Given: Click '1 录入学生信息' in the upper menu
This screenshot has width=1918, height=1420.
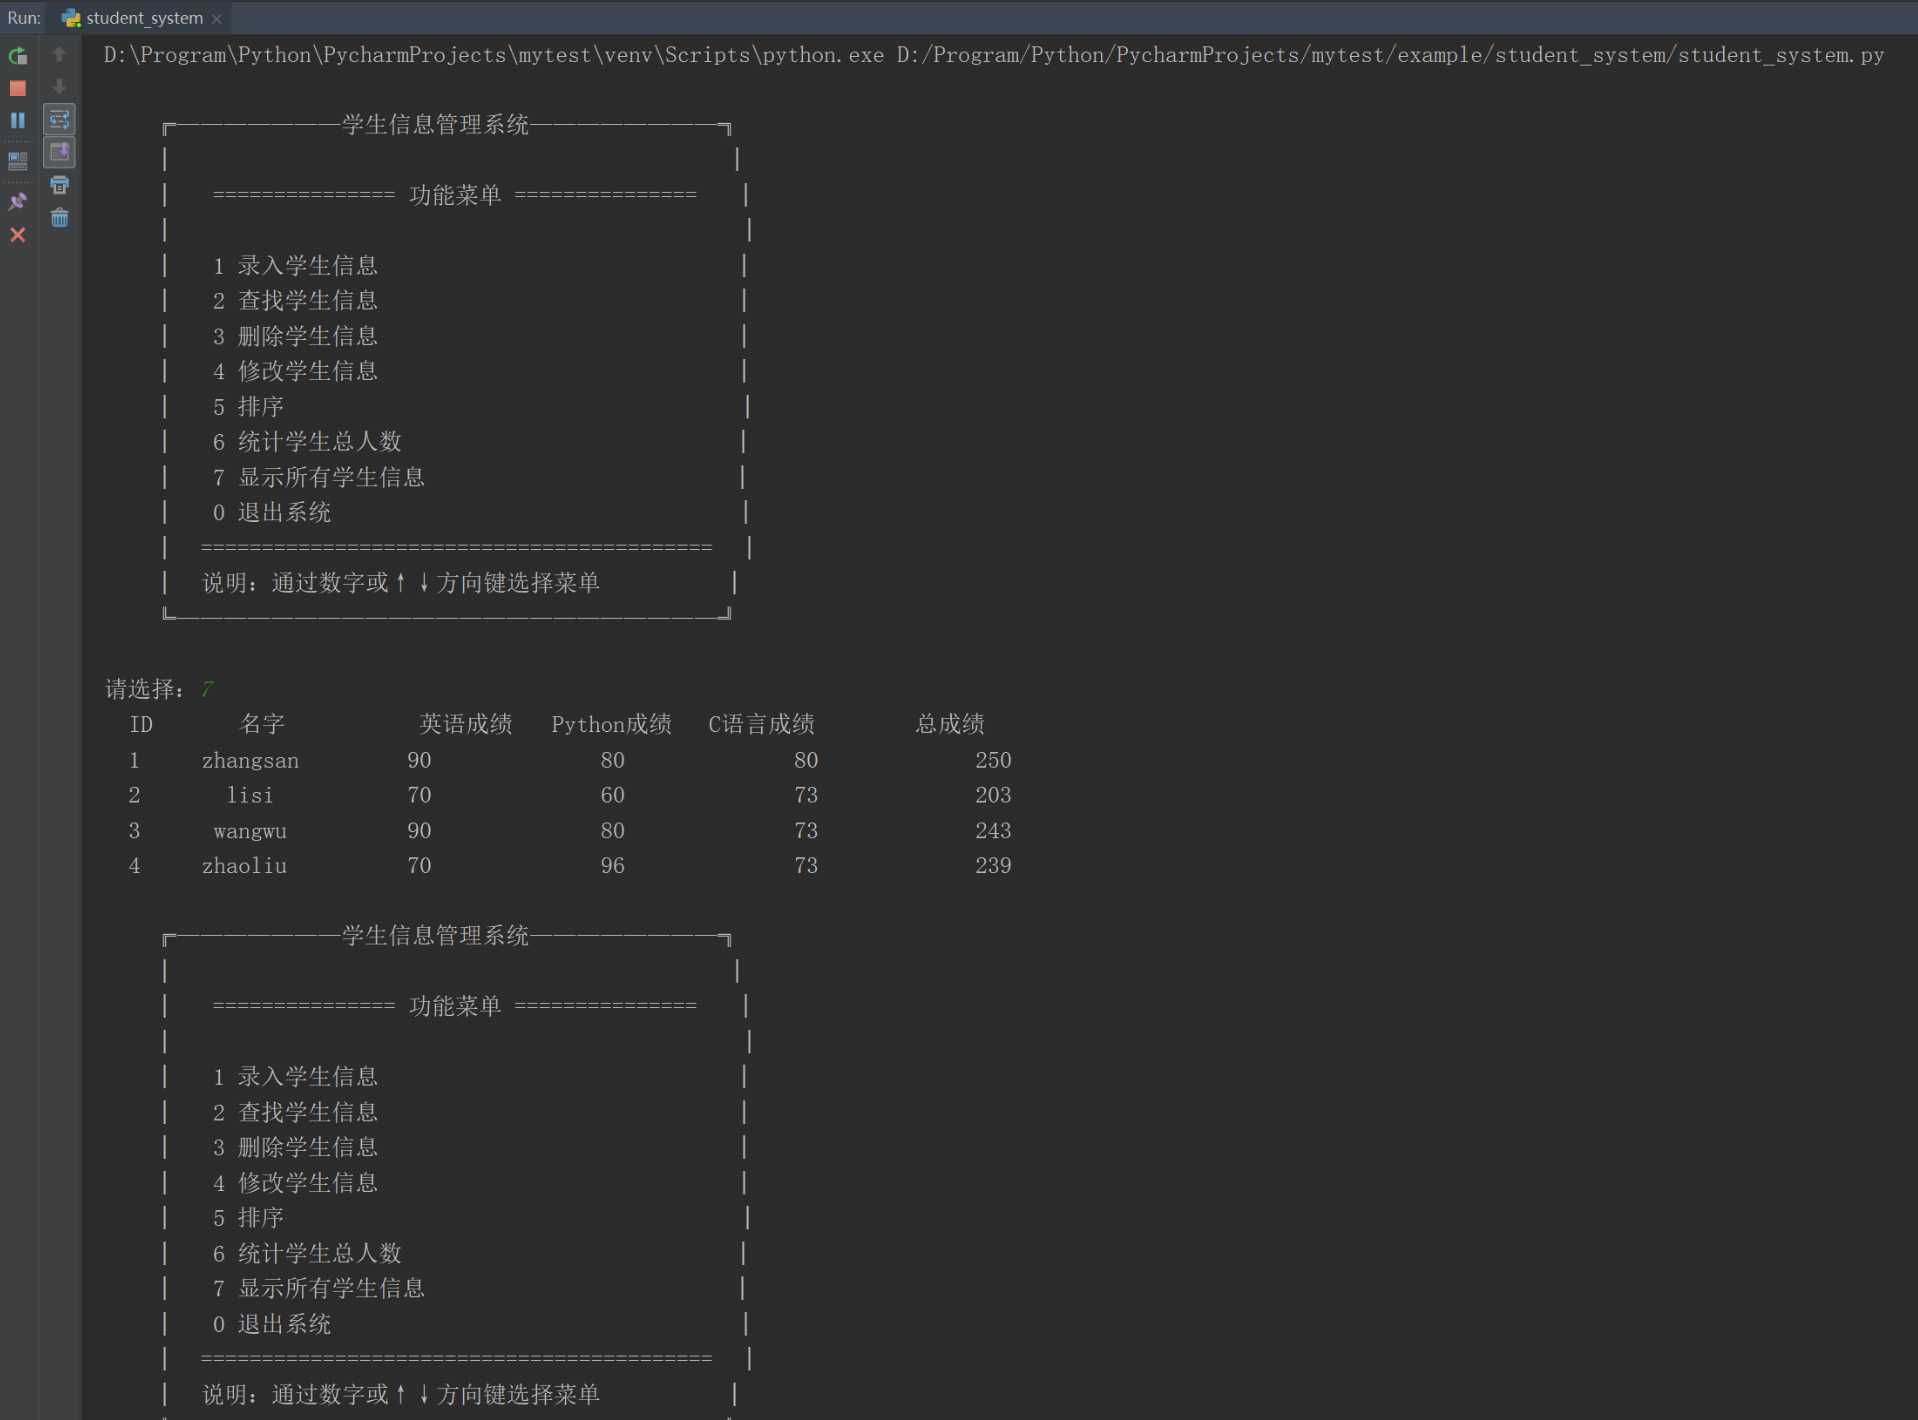Looking at the screenshot, I should [295, 266].
